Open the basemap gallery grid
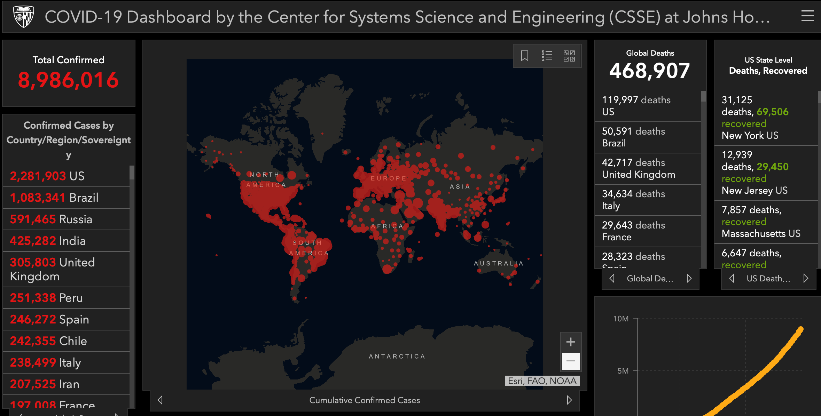Screen dimensions: 821x416 coord(569,55)
